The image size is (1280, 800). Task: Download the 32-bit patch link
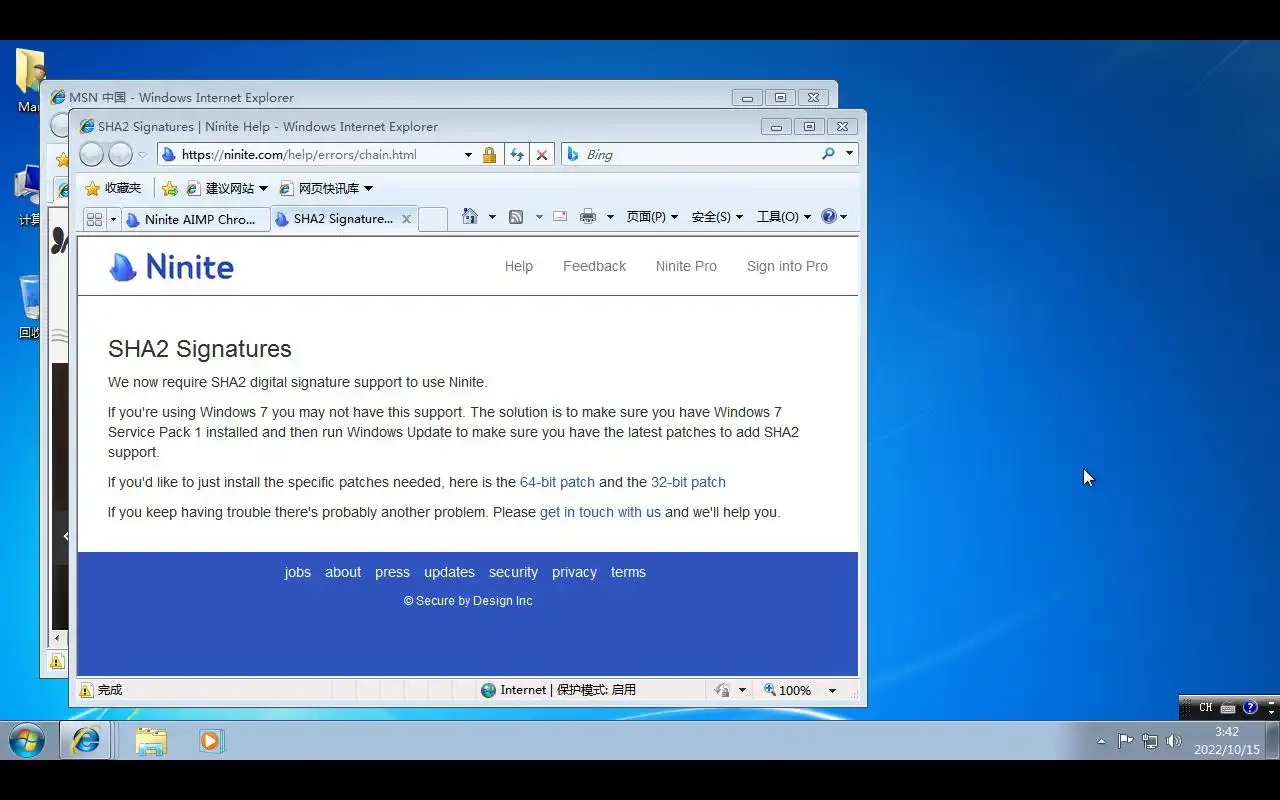point(688,482)
